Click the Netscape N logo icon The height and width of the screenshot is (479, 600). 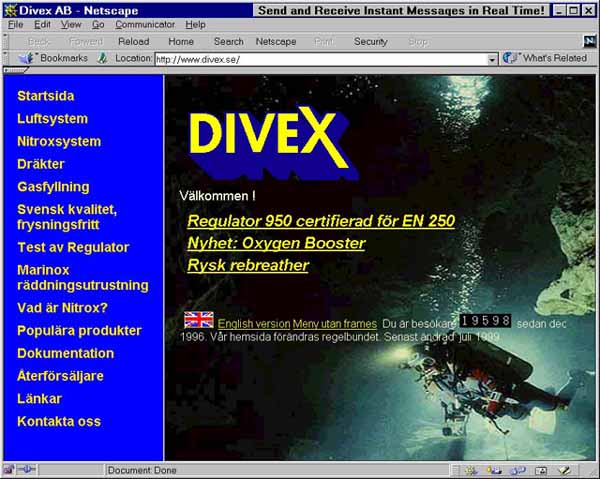pyautogui.click(x=589, y=41)
